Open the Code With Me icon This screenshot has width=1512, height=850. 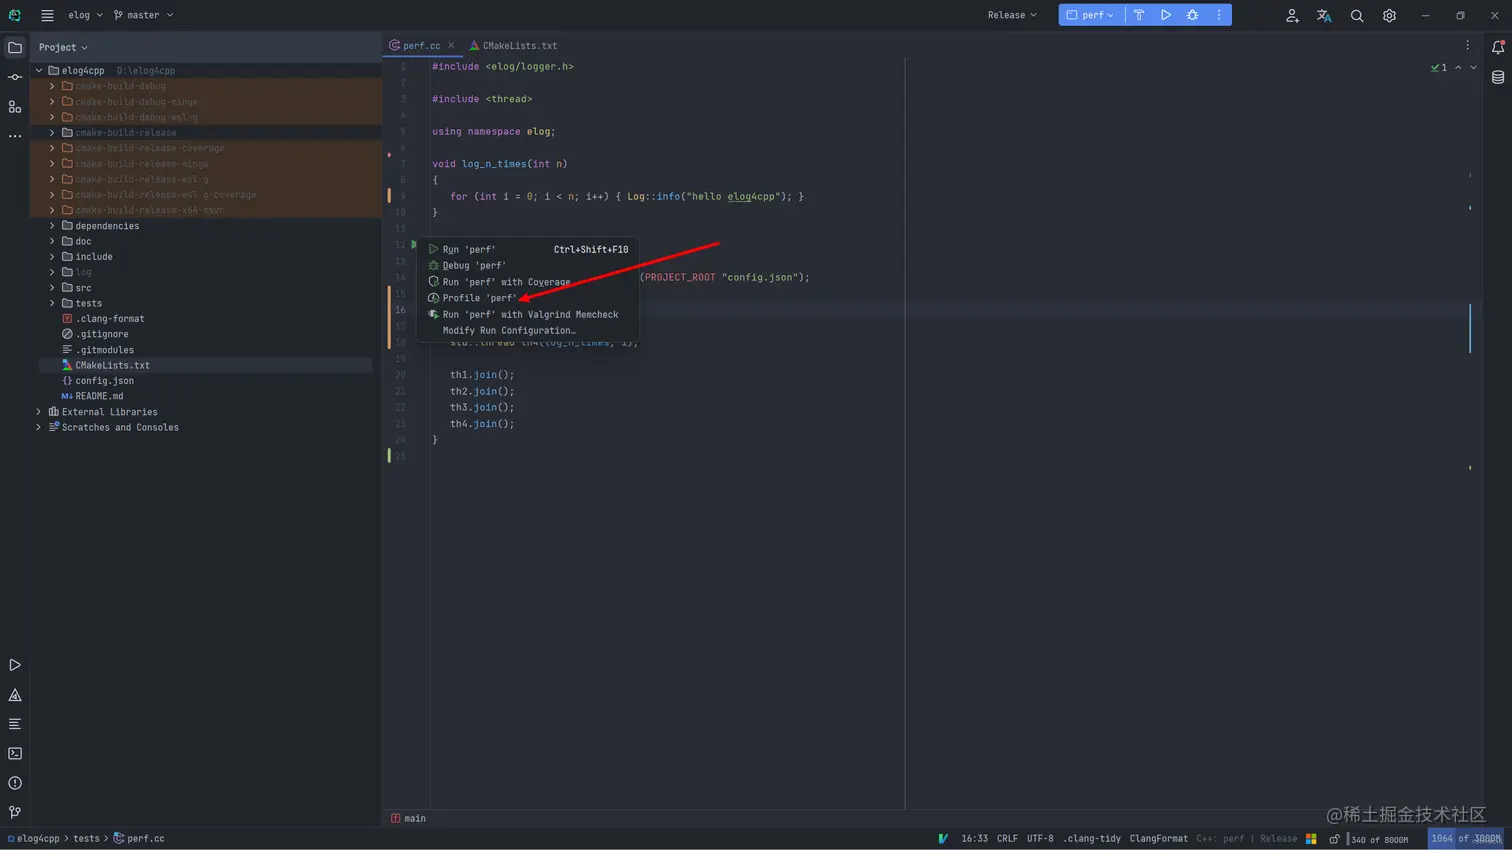pyautogui.click(x=1292, y=15)
